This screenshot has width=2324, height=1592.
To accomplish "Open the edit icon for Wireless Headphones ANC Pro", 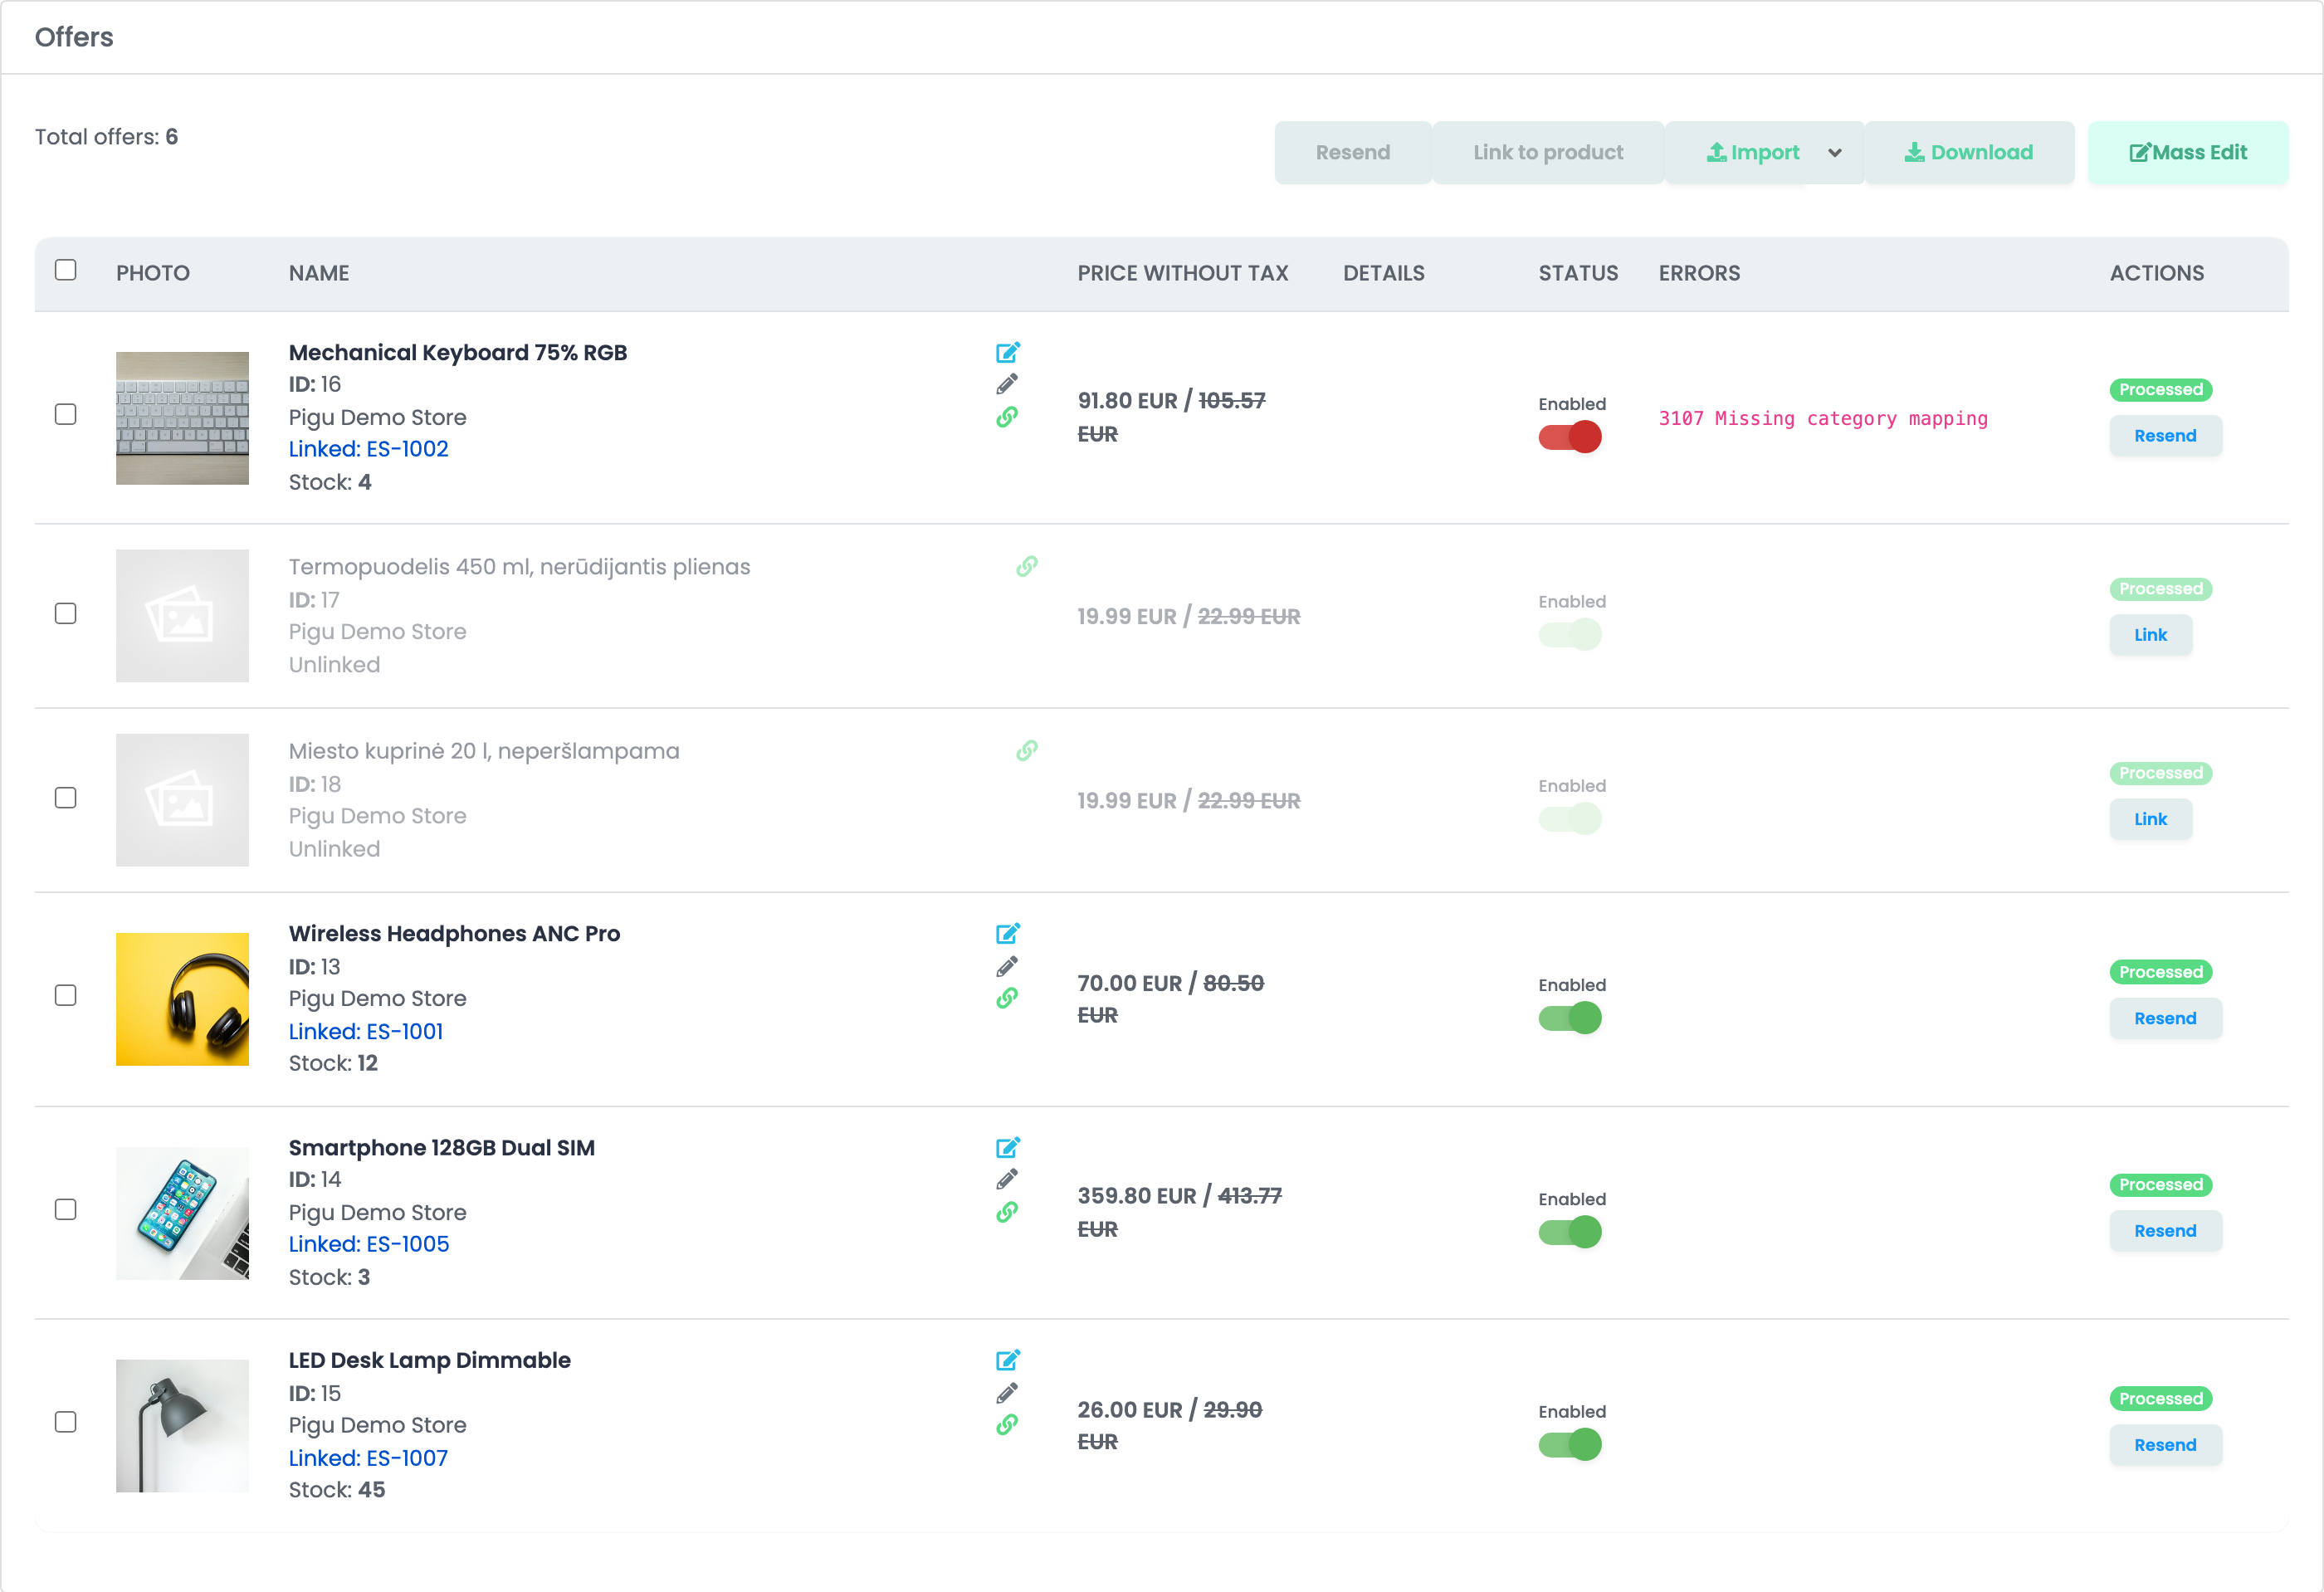I will pyautogui.click(x=1007, y=933).
